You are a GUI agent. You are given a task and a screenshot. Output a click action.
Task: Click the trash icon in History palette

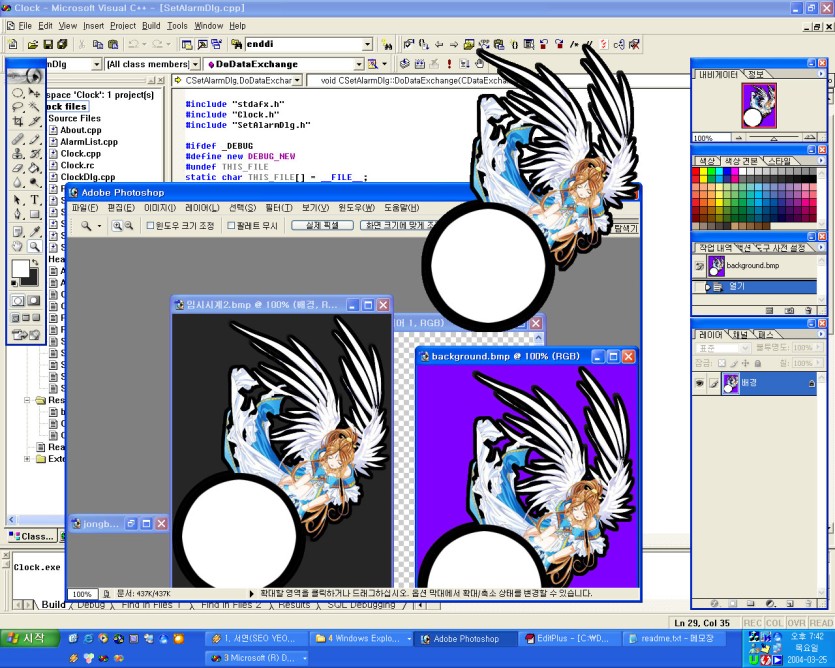tap(808, 310)
